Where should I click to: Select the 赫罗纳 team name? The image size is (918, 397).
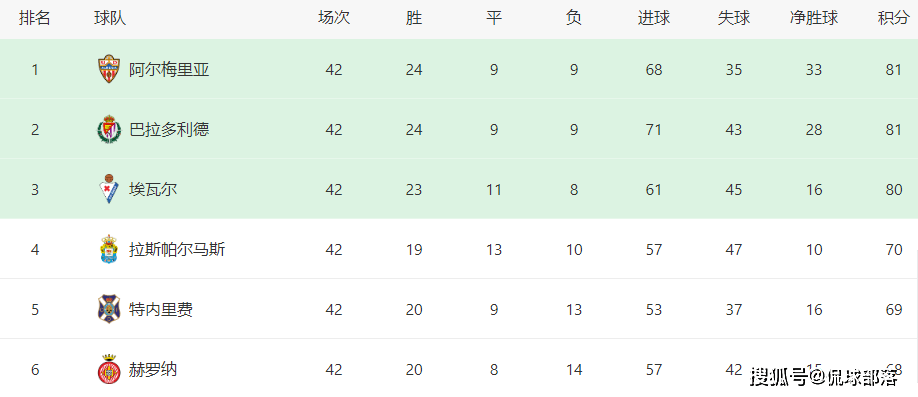[153, 369]
